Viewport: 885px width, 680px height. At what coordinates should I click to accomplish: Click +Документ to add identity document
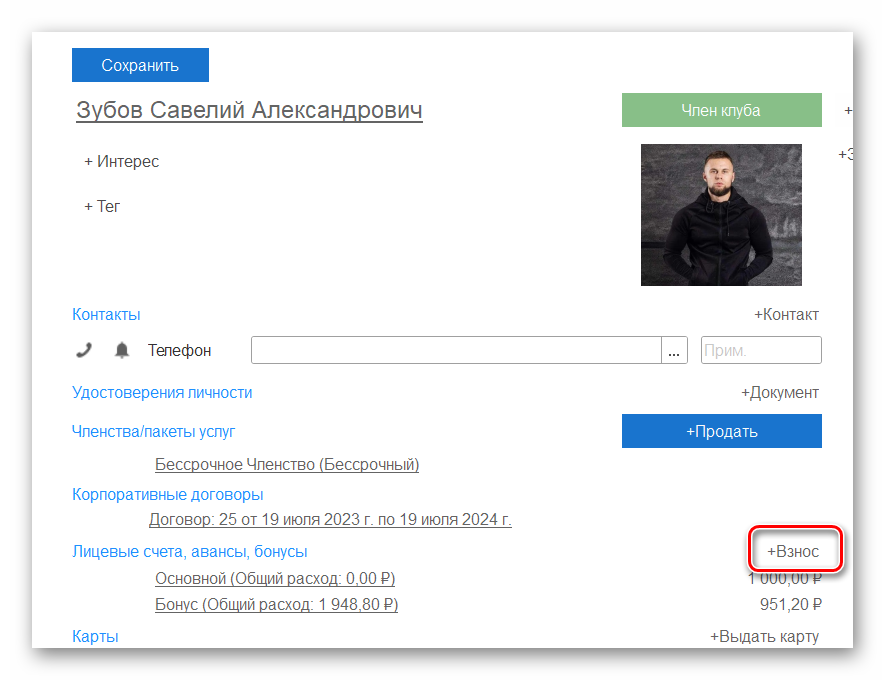(x=779, y=392)
